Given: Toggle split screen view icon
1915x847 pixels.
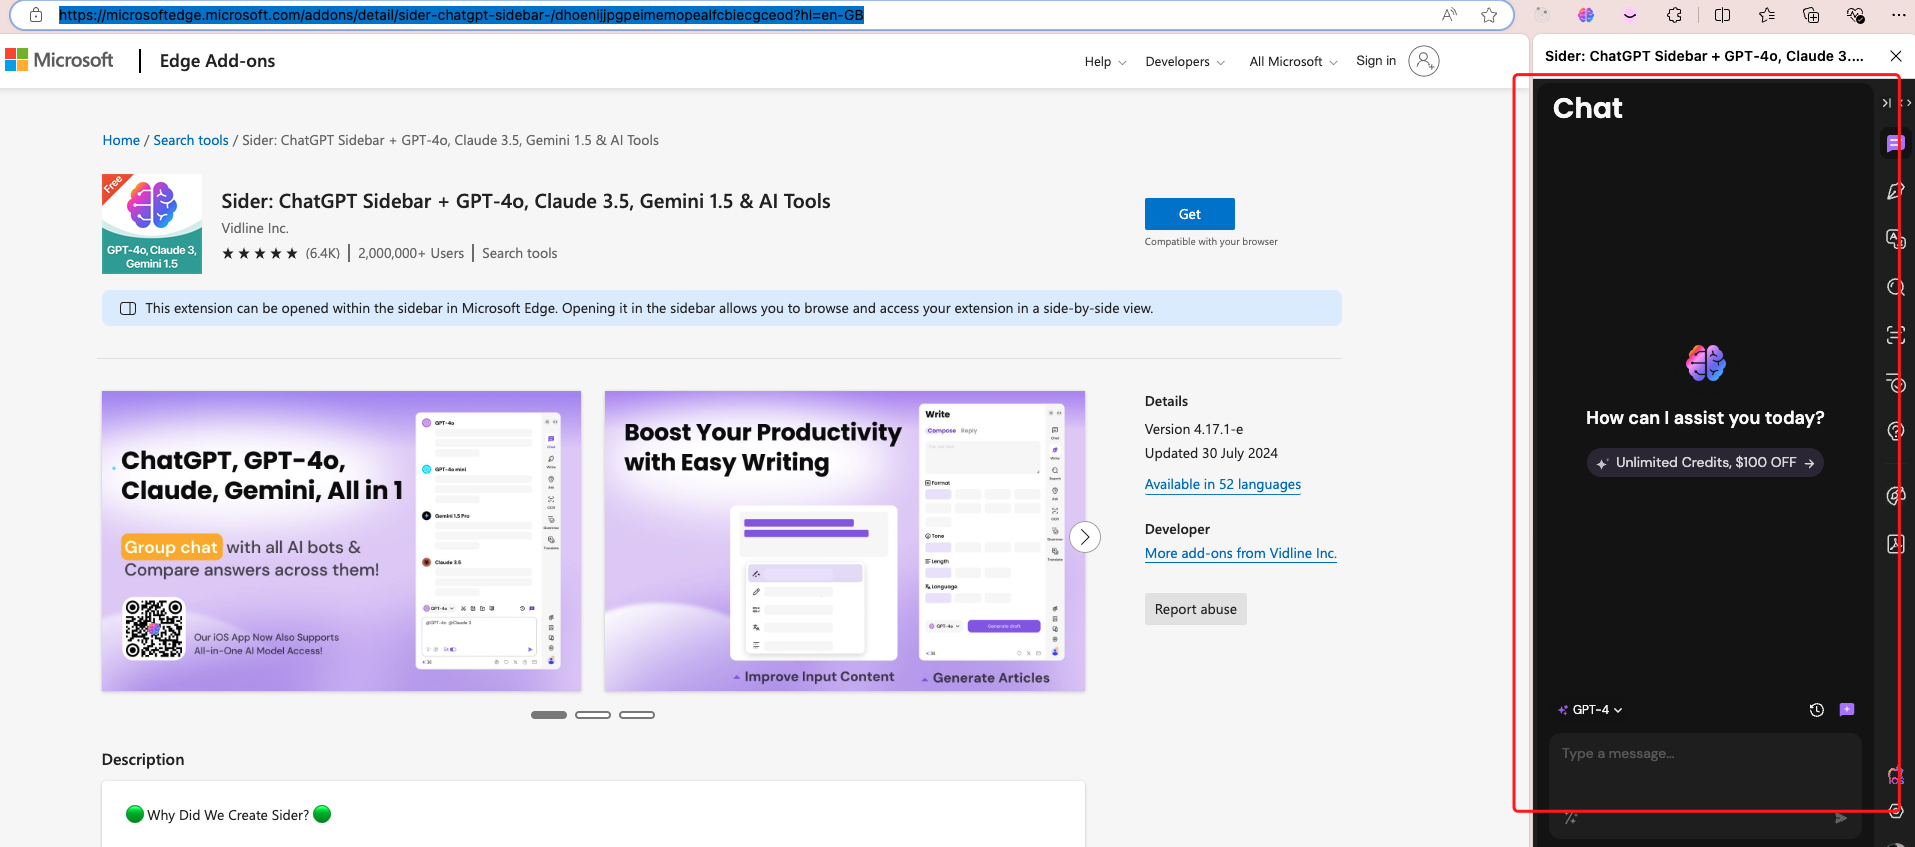Looking at the screenshot, I should point(1722,15).
